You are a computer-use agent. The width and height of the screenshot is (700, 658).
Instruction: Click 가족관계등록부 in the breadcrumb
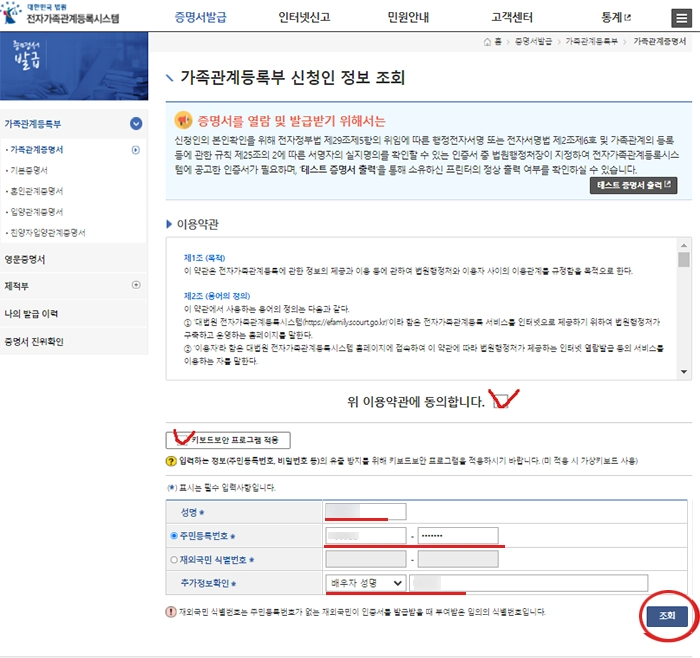(x=592, y=42)
